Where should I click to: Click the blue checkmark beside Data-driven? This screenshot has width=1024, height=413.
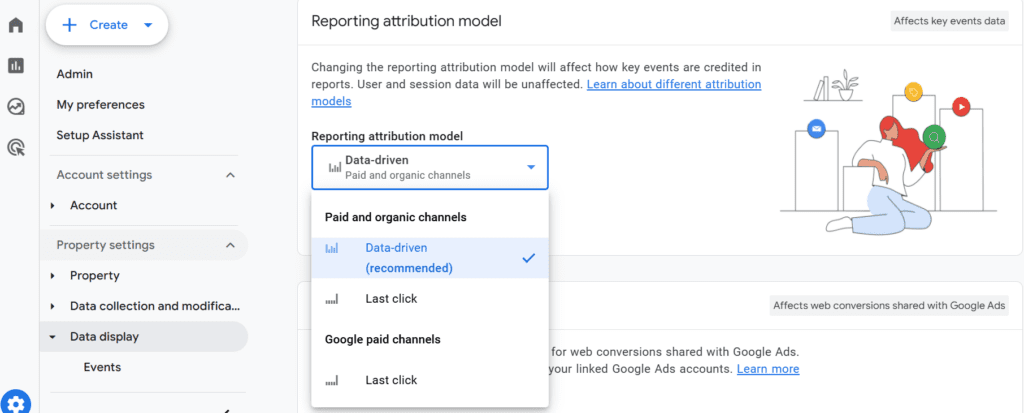click(528, 258)
